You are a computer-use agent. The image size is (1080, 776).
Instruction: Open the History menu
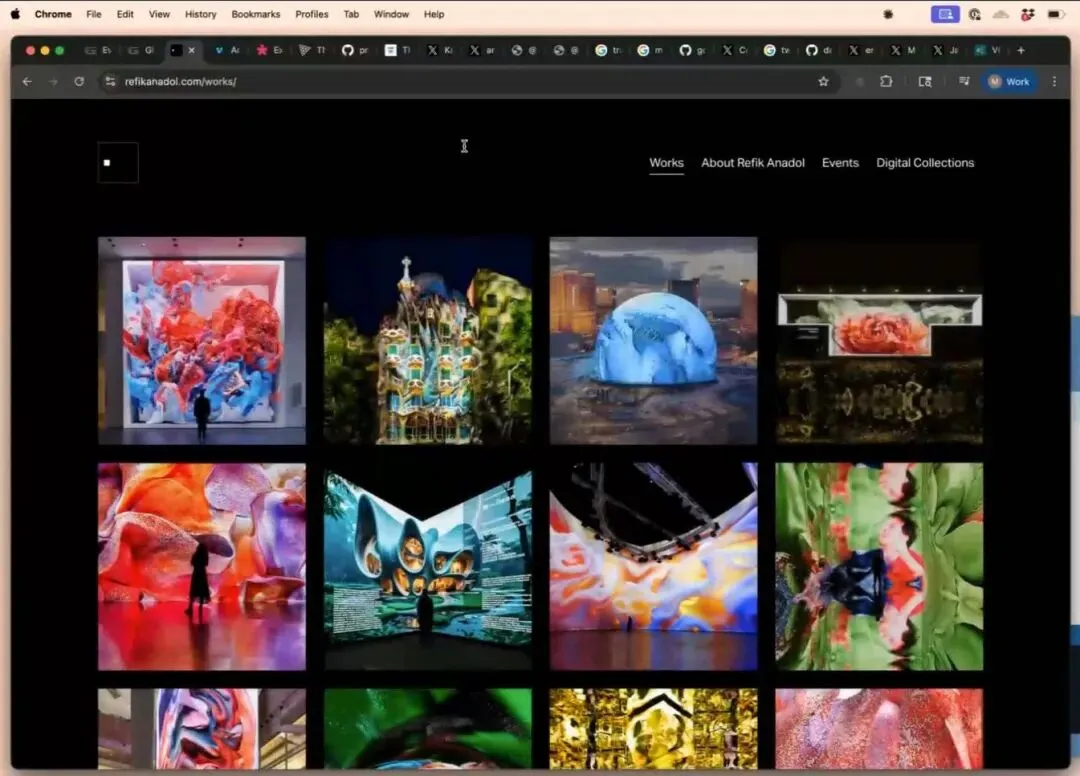tap(200, 14)
